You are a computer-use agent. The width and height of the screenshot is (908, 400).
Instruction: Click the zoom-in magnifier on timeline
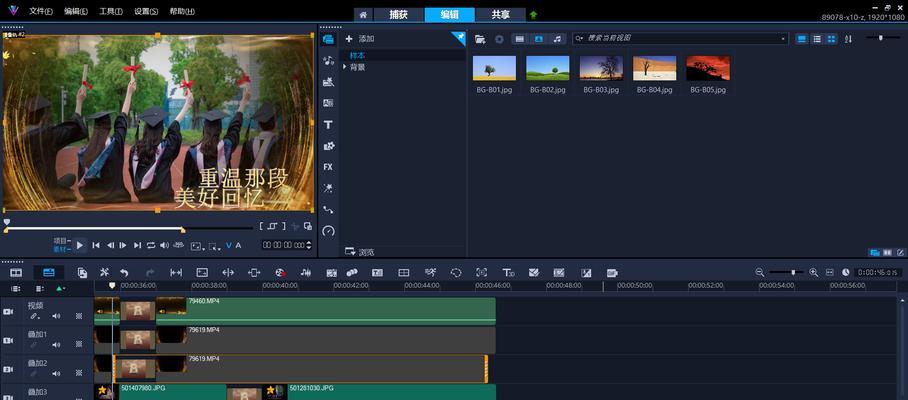[813, 272]
